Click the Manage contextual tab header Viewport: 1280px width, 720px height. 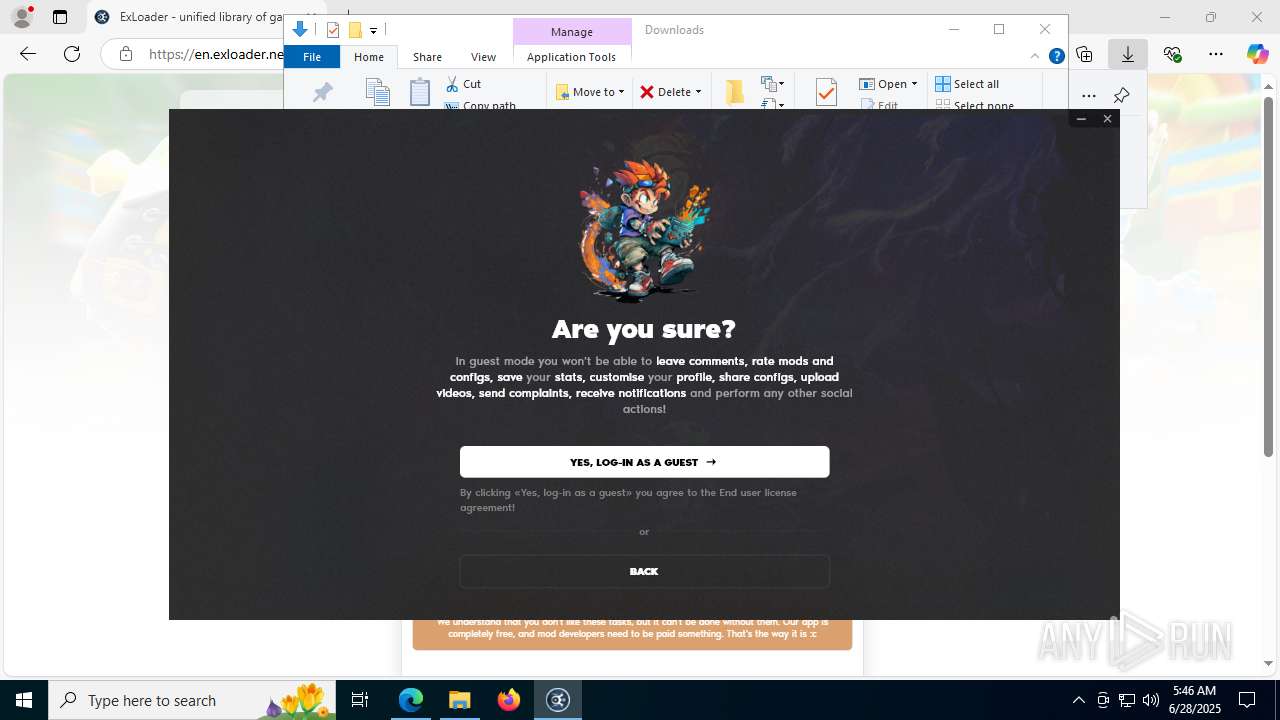[x=572, y=31]
